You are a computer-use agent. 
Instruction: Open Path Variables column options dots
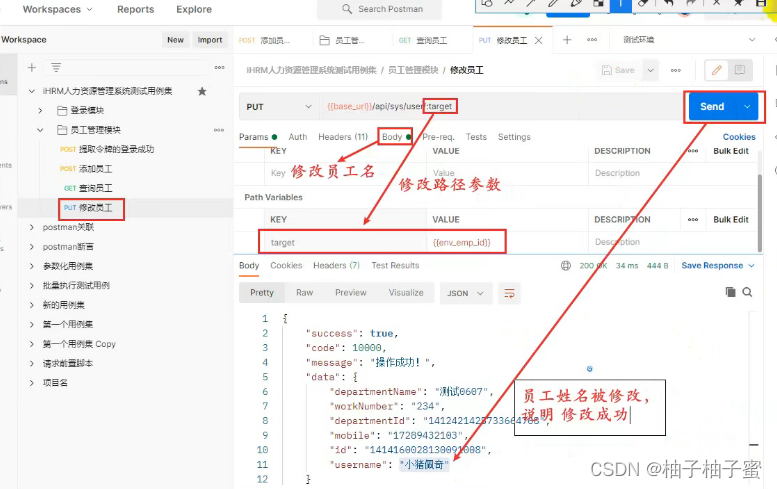click(x=693, y=219)
